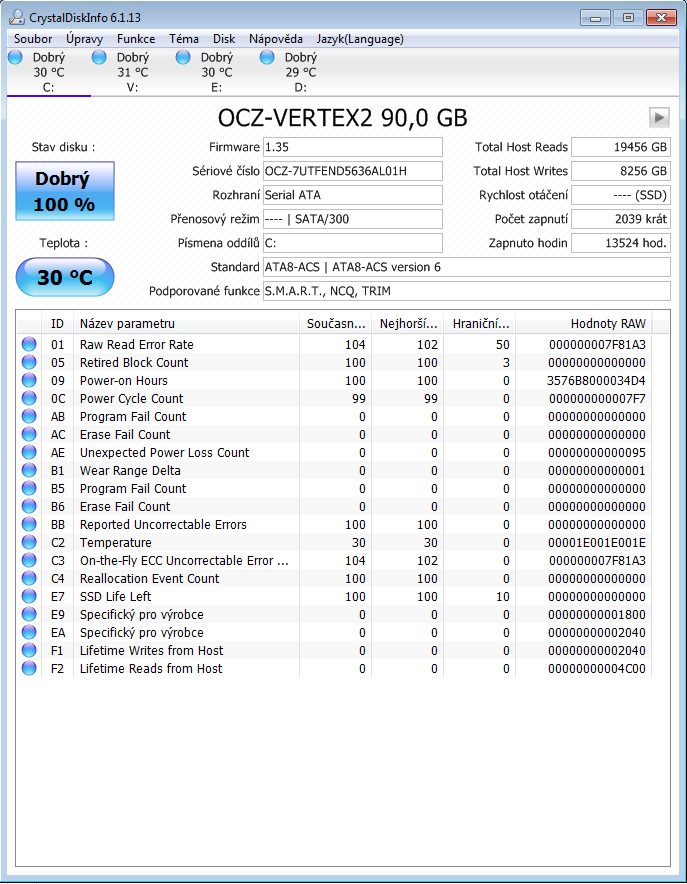The width and height of the screenshot is (687, 884).
Task: Click the 30 °C temperature button
Action: [x=64, y=277]
